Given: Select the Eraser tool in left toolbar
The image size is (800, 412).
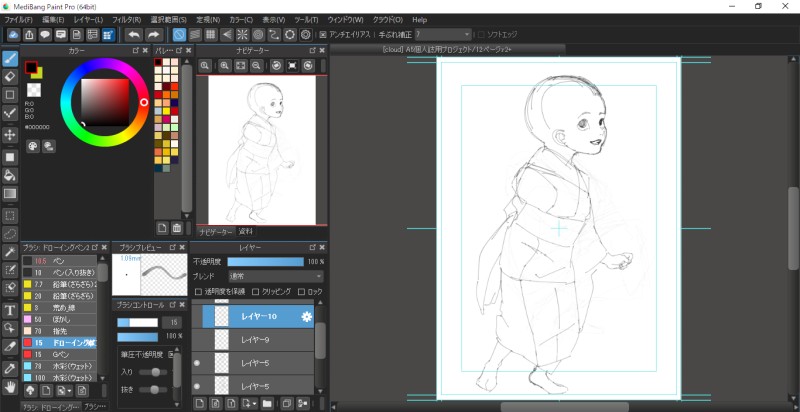Looking at the screenshot, I should (x=10, y=75).
